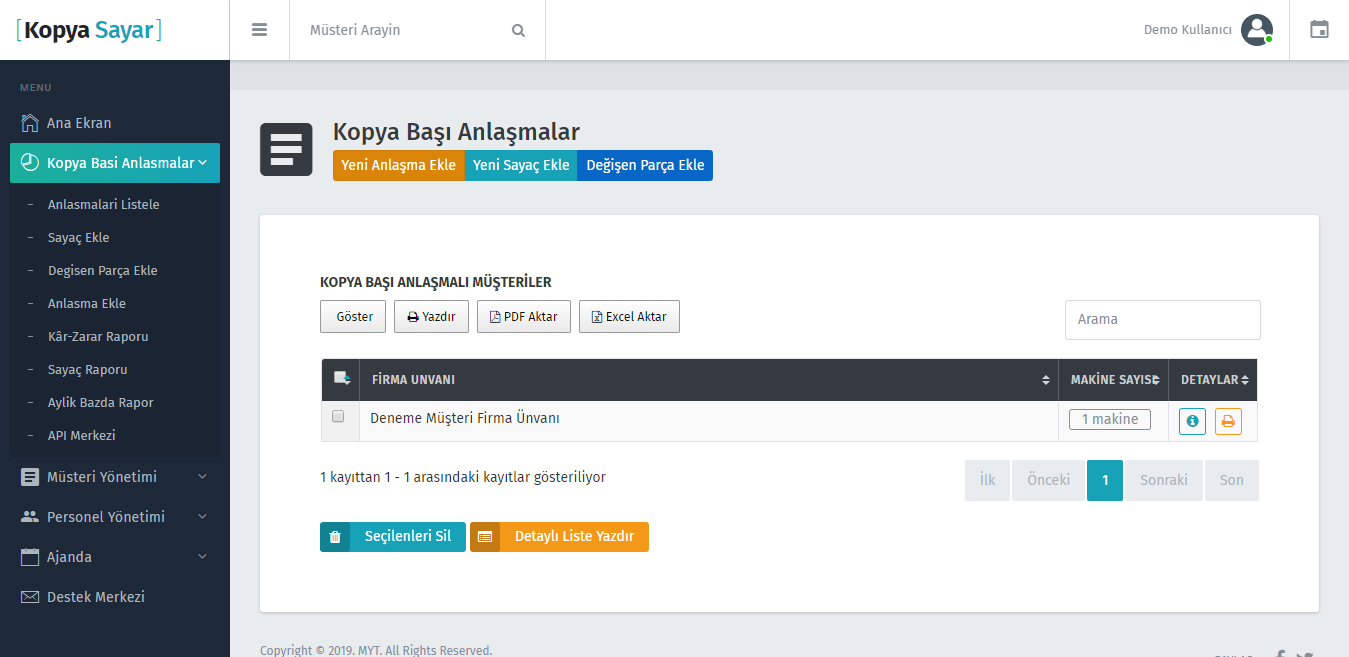Viewport: 1349px width, 657px height.
Task: Print the record using the orange printer icon
Action: [x=1228, y=420]
